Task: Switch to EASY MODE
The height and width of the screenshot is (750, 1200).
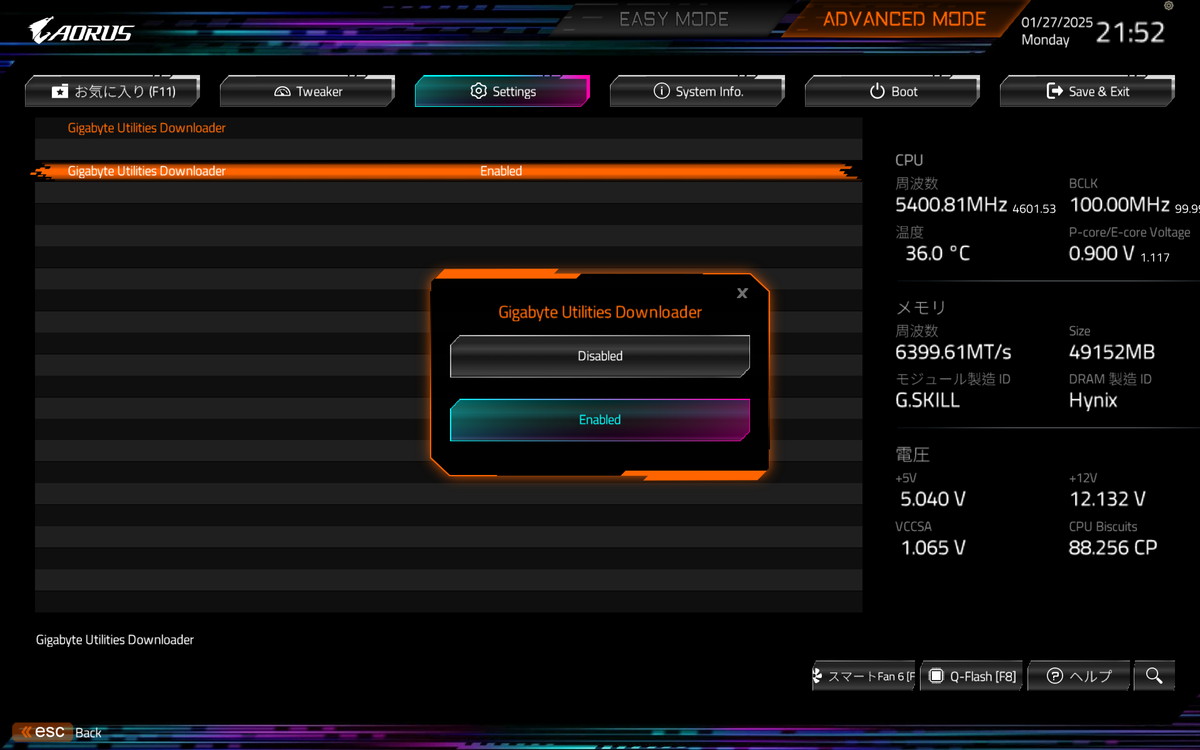Action: tap(674, 19)
